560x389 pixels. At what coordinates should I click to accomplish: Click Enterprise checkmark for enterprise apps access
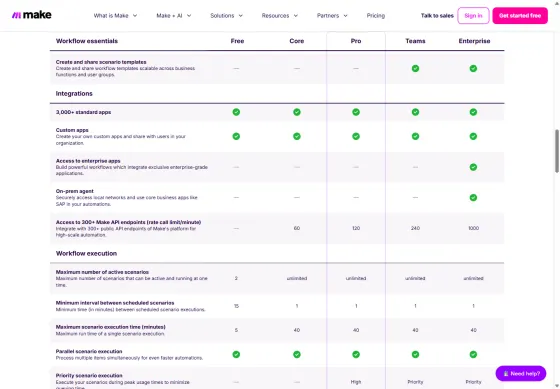(473, 167)
